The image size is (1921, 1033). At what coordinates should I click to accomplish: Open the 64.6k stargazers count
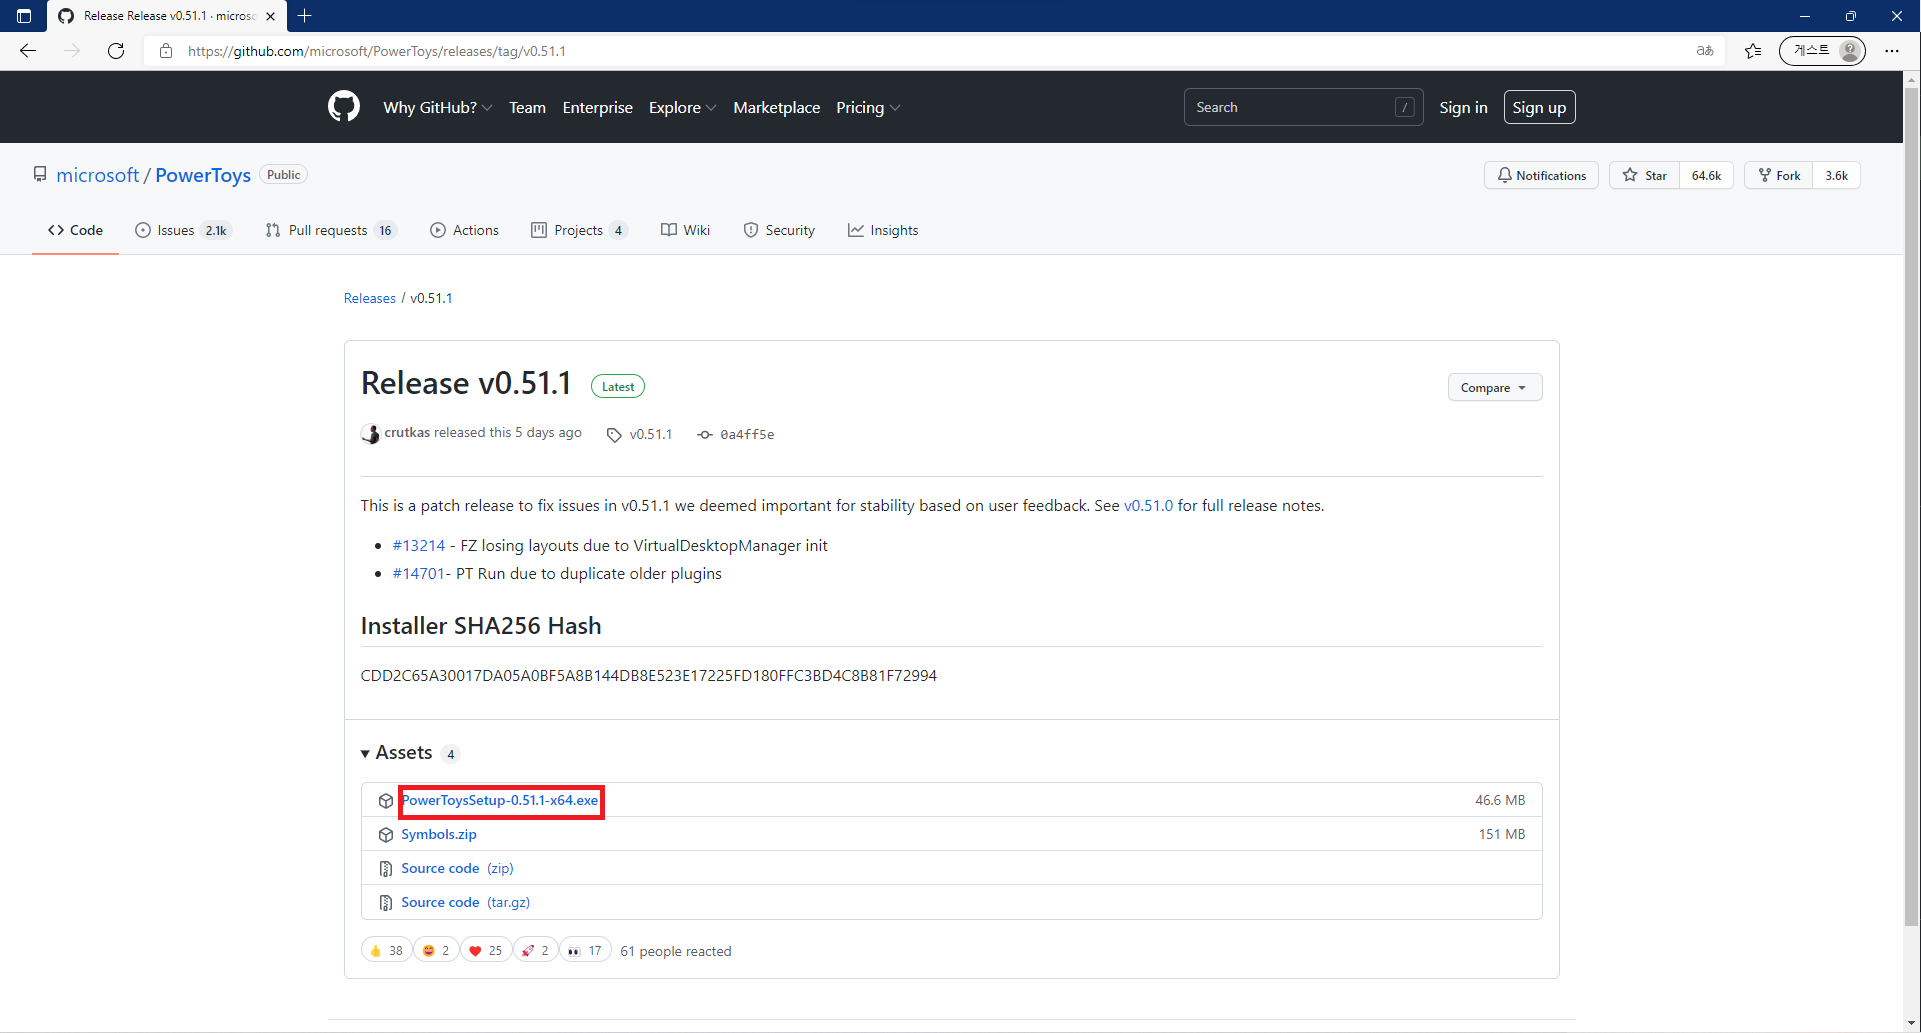click(1706, 175)
